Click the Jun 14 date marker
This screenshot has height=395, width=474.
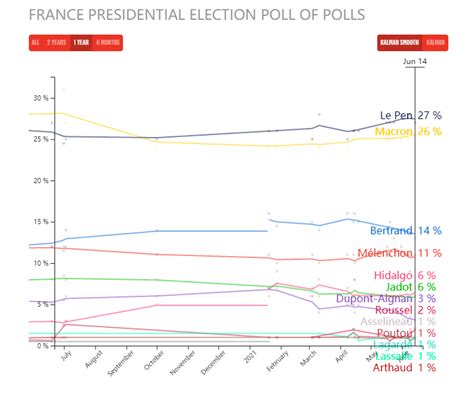[415, 62]
